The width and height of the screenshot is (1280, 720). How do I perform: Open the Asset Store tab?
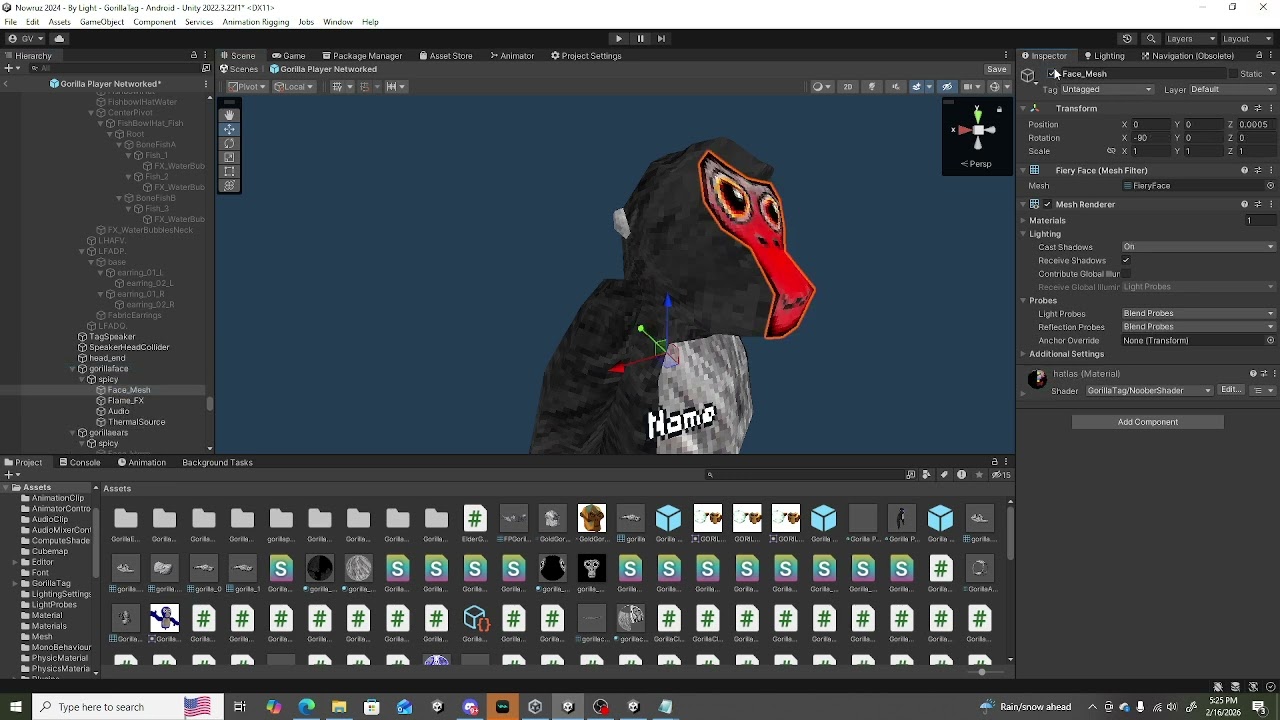click(446, 56)
